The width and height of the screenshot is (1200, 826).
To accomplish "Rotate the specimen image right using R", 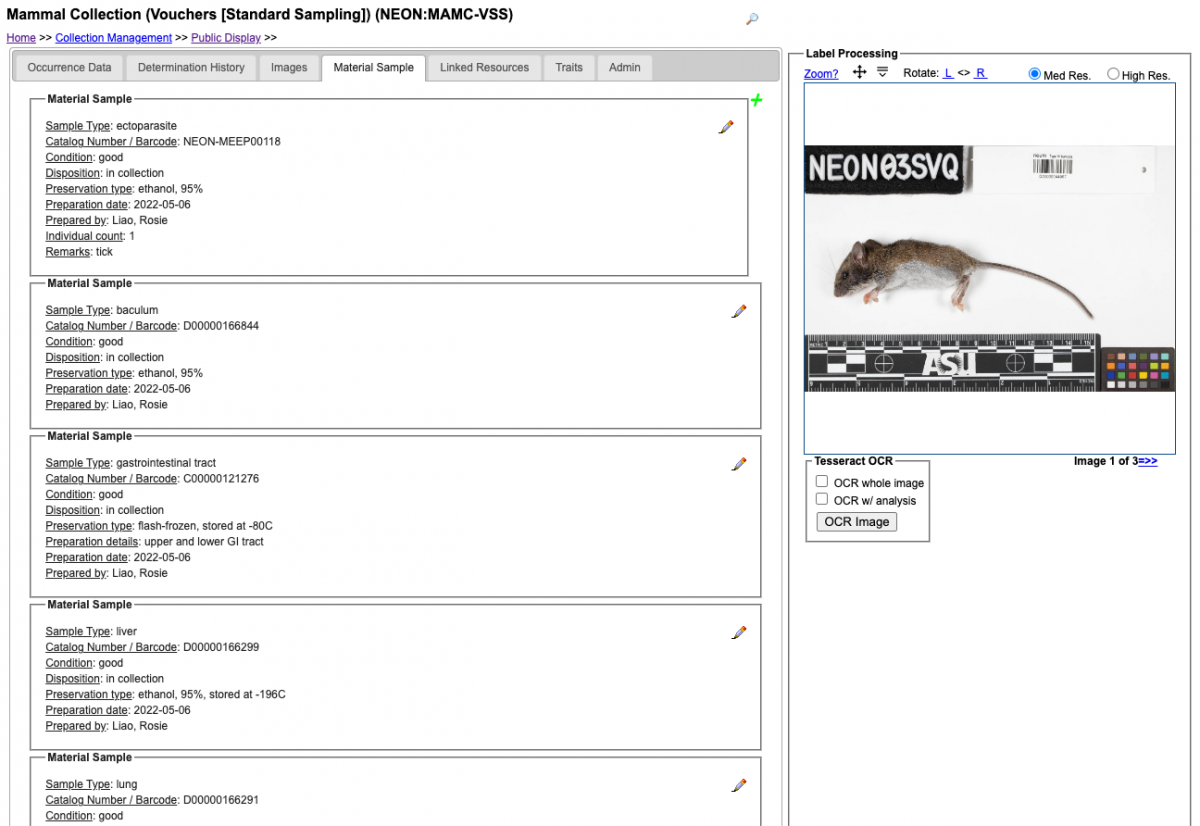I will pyautogui.click(x=982, y=73).
